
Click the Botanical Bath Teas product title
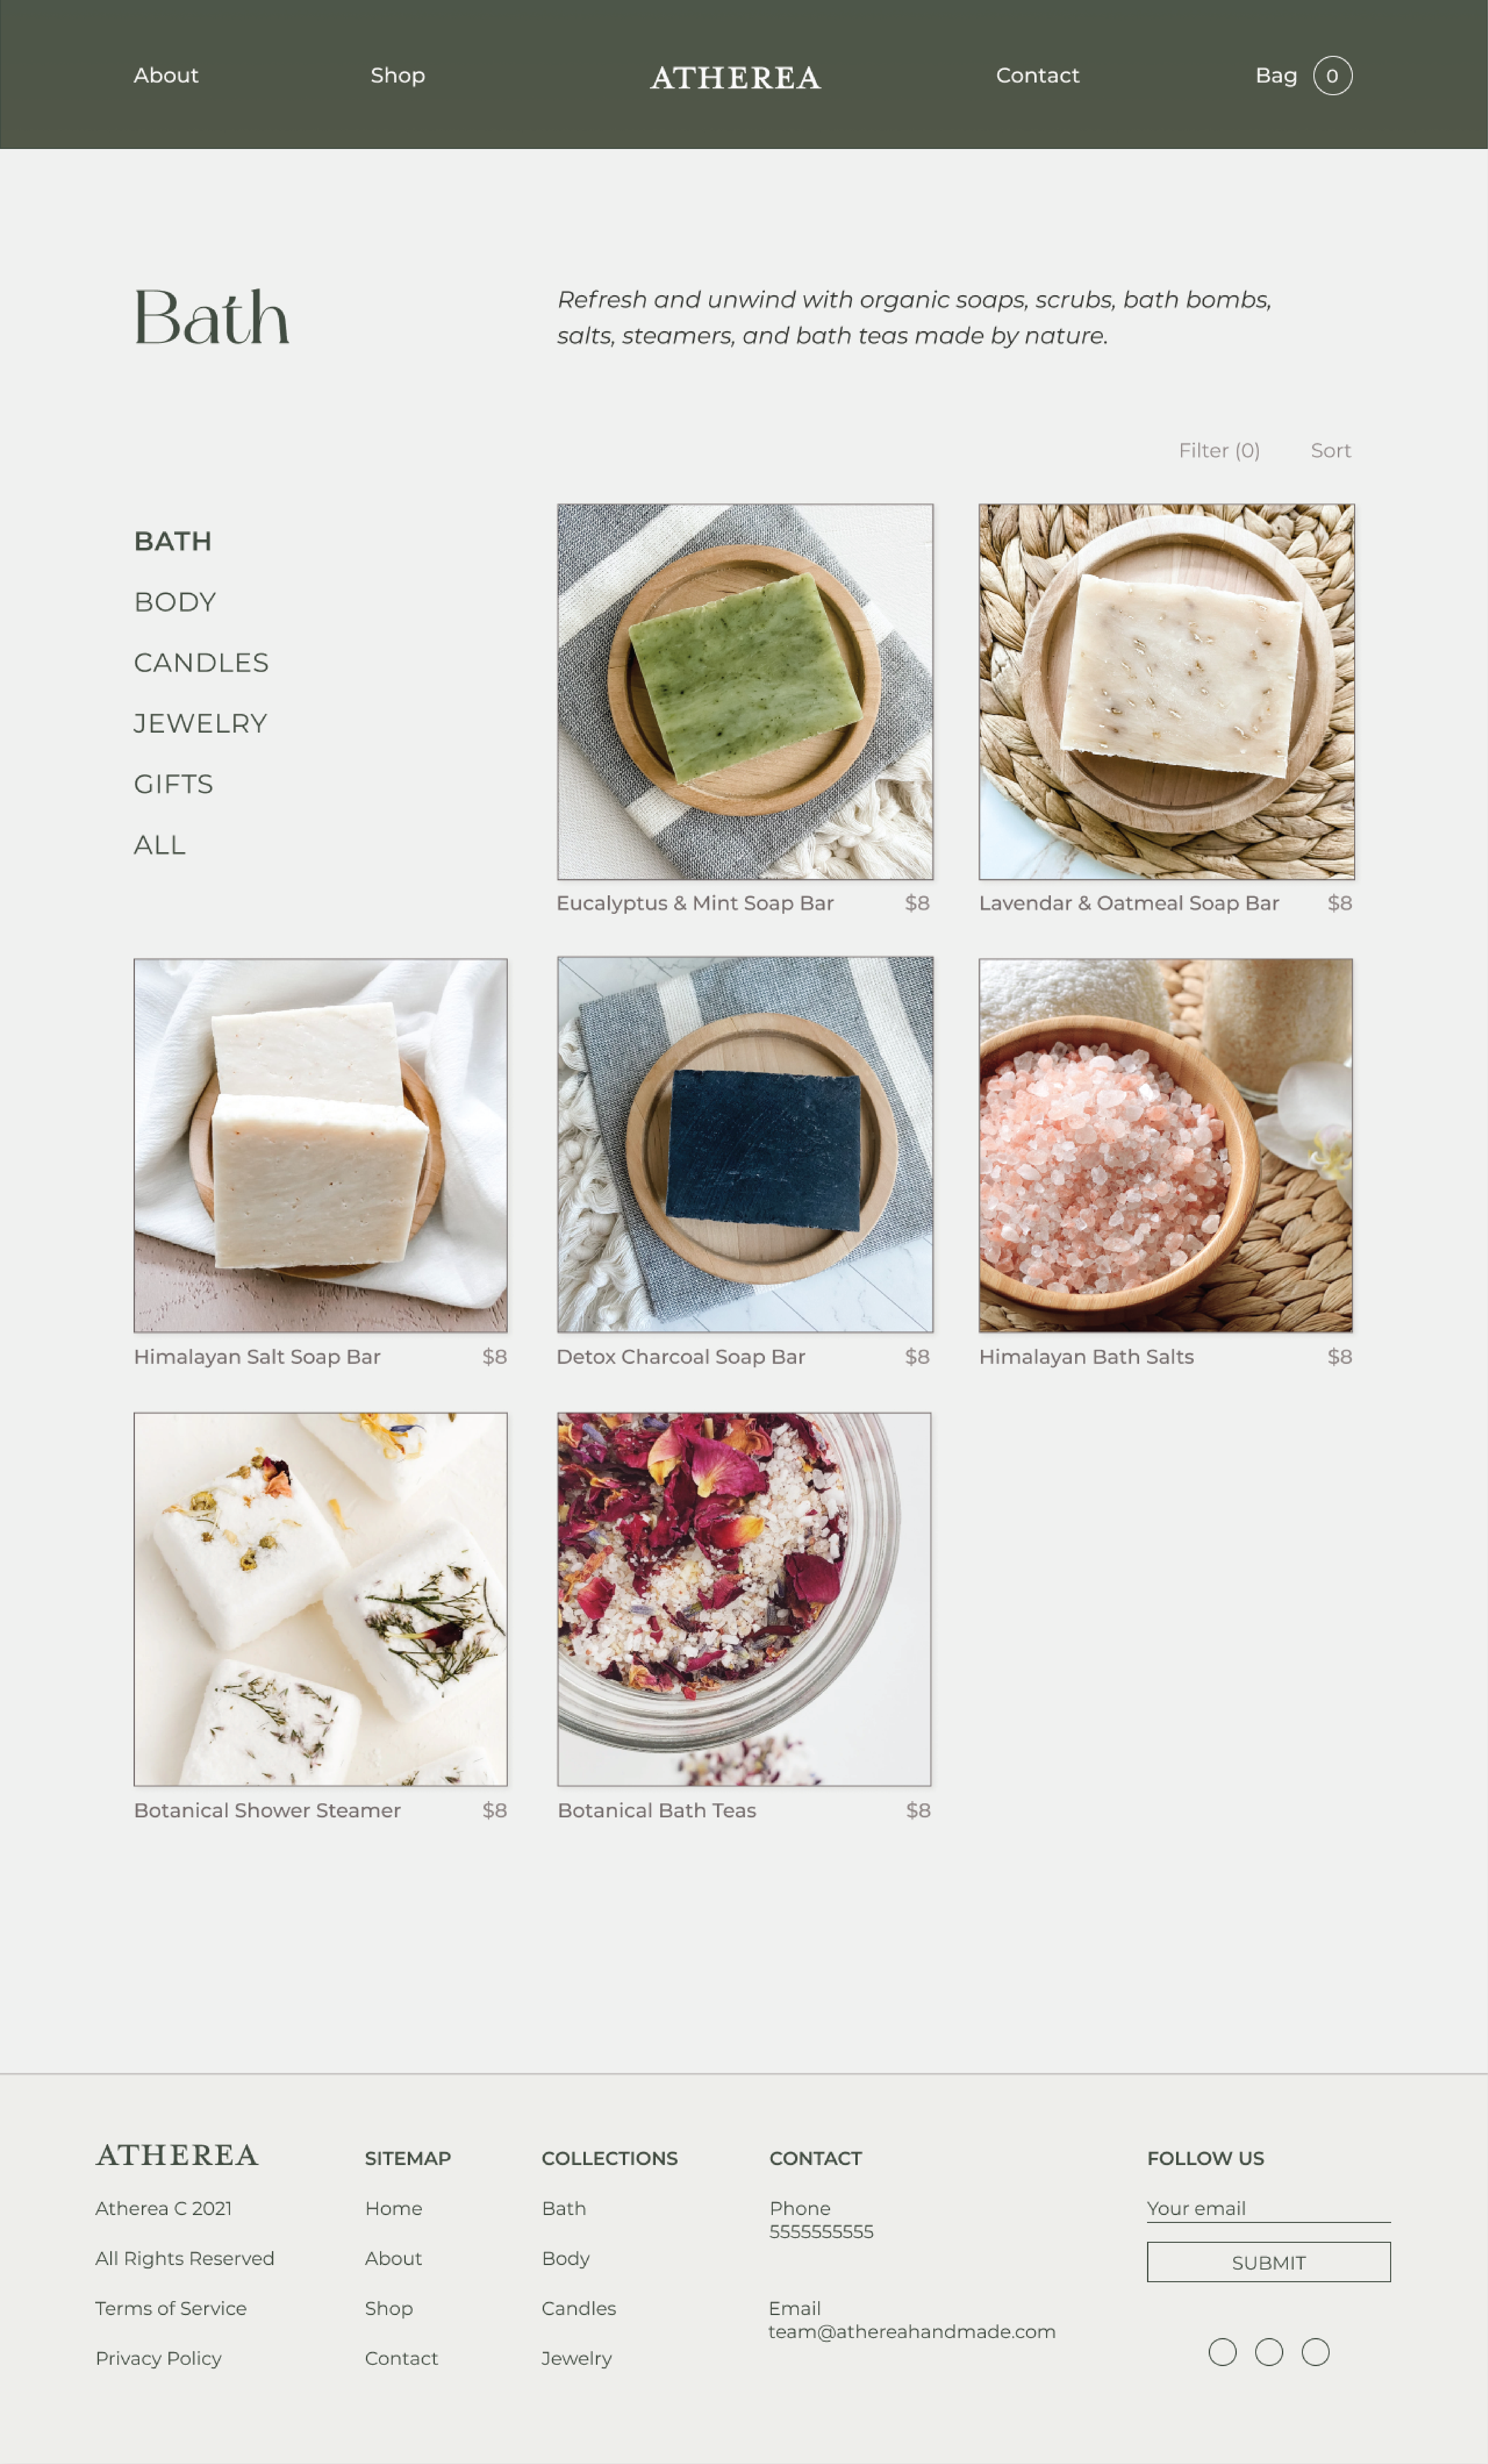(657, 1810)
